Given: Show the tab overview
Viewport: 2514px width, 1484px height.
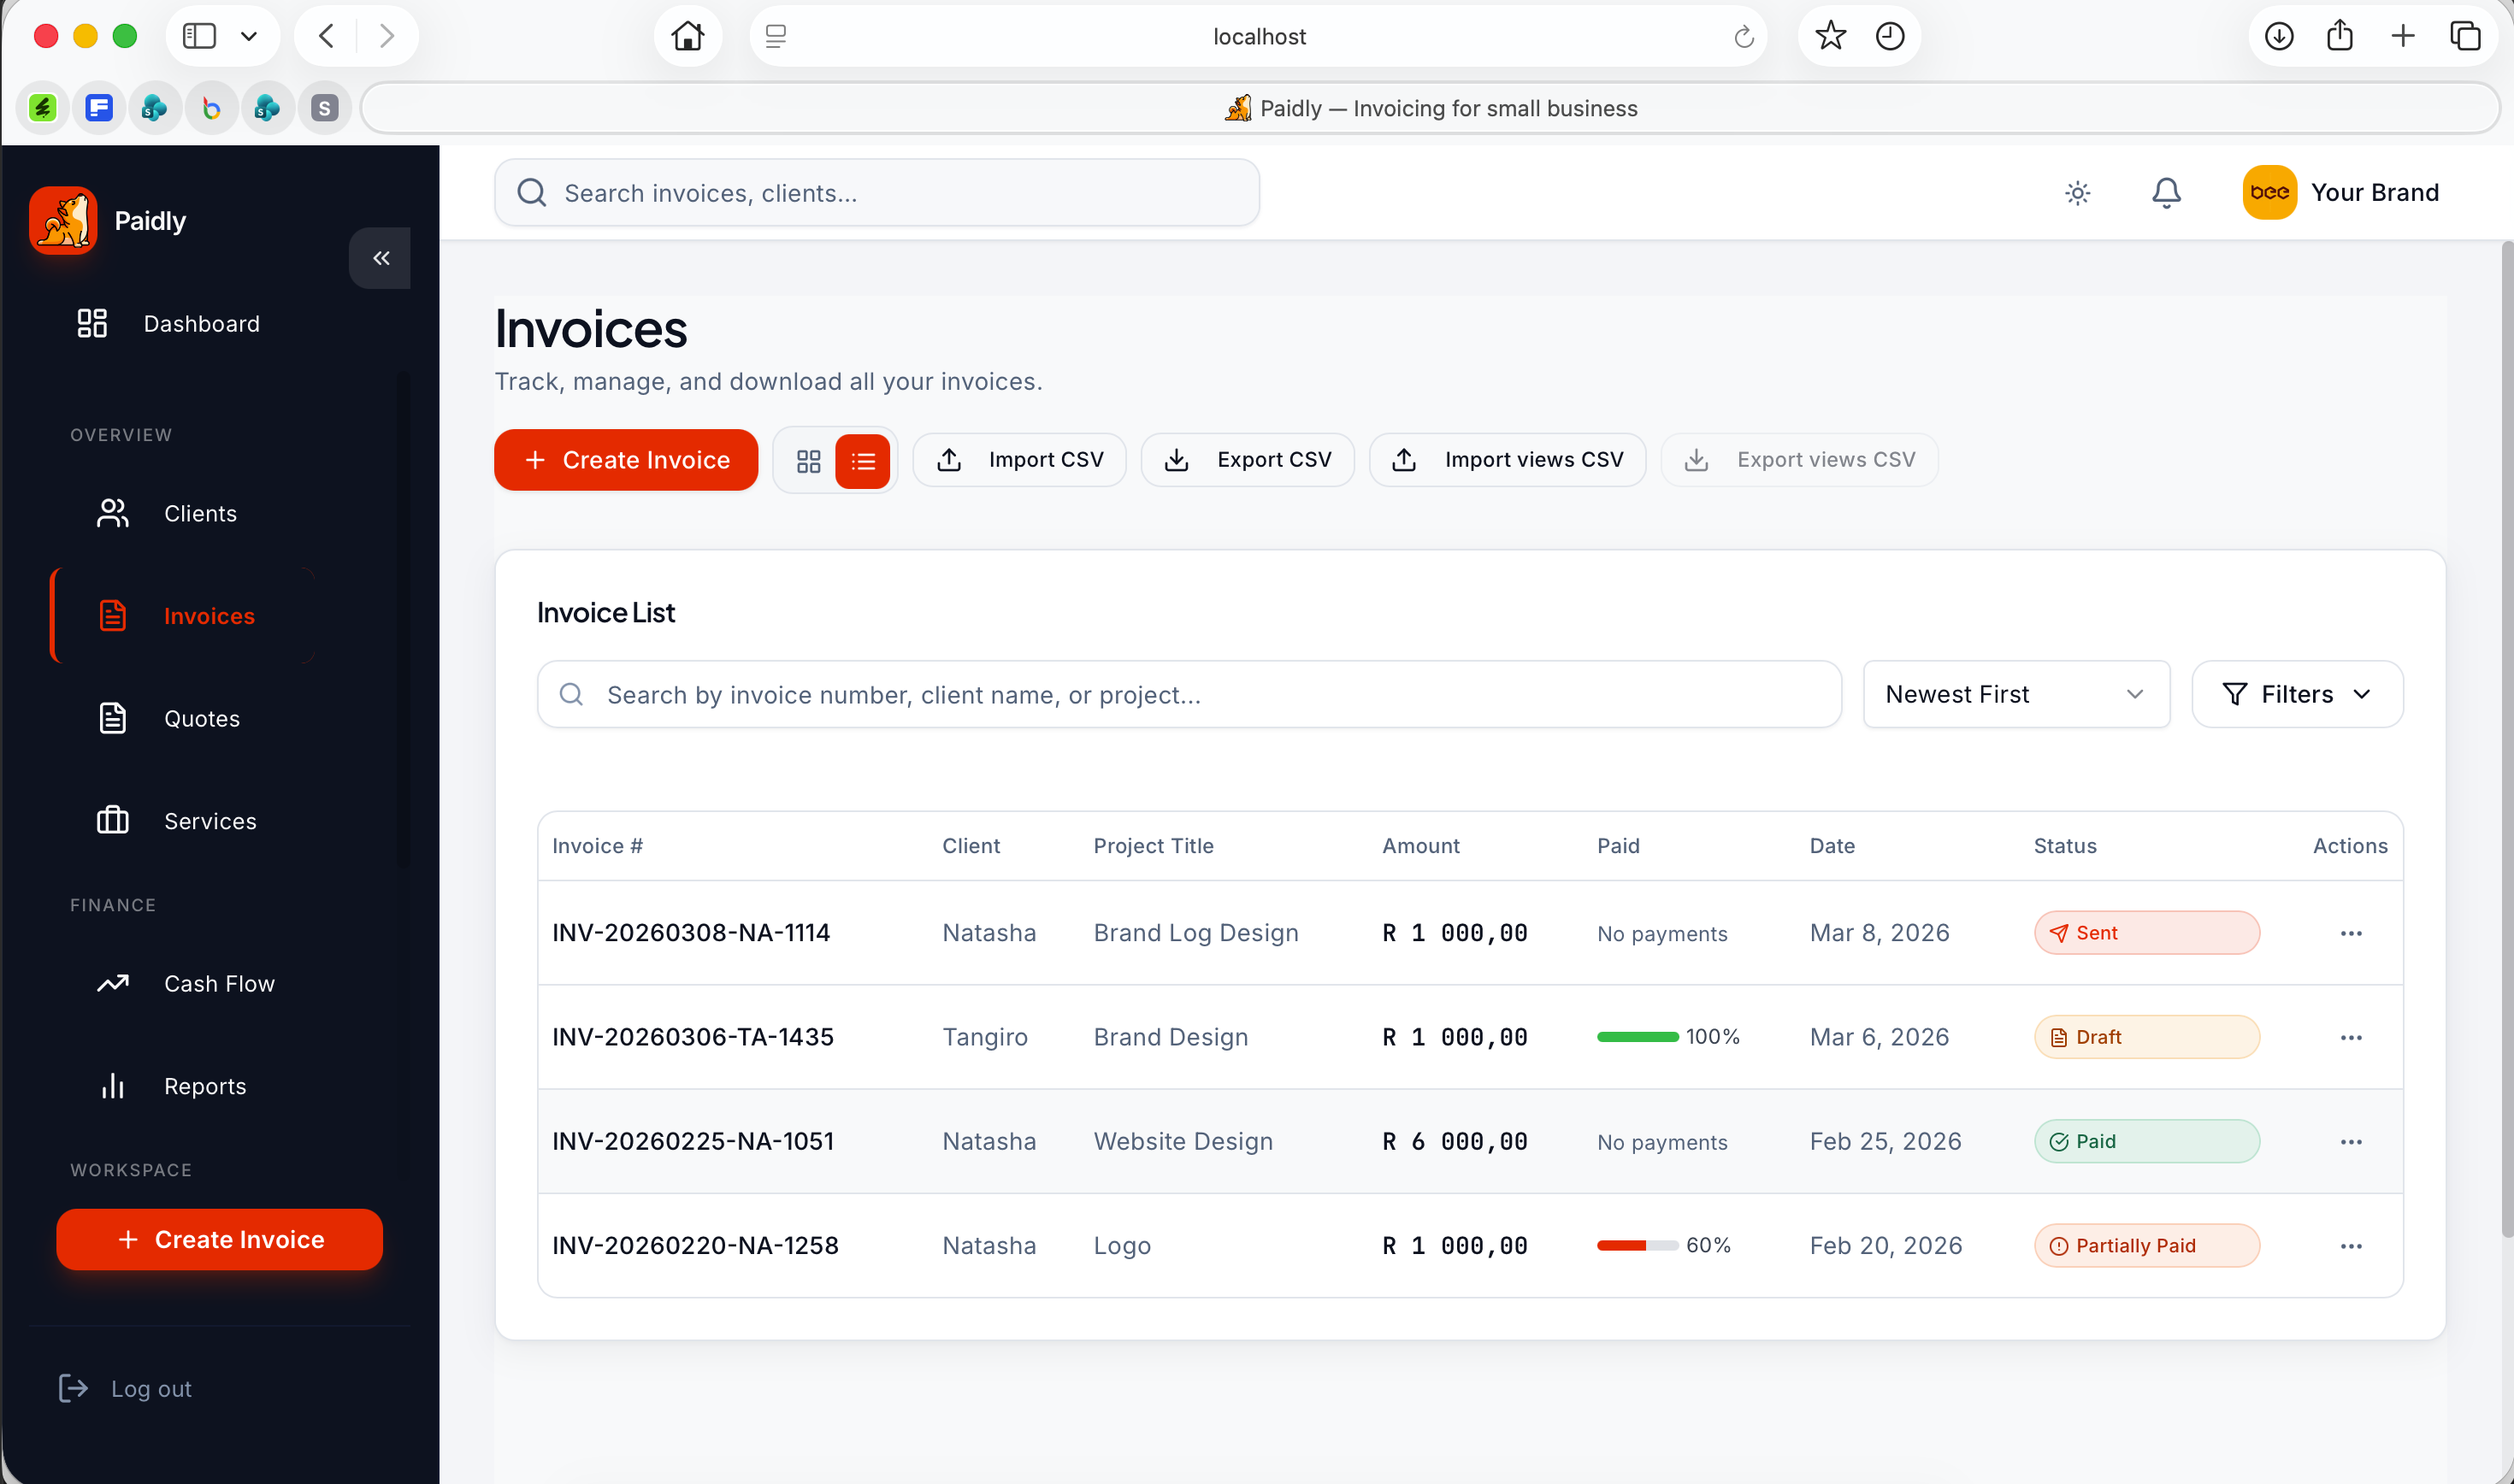Looking at the screenshot, I should 2465,36.
